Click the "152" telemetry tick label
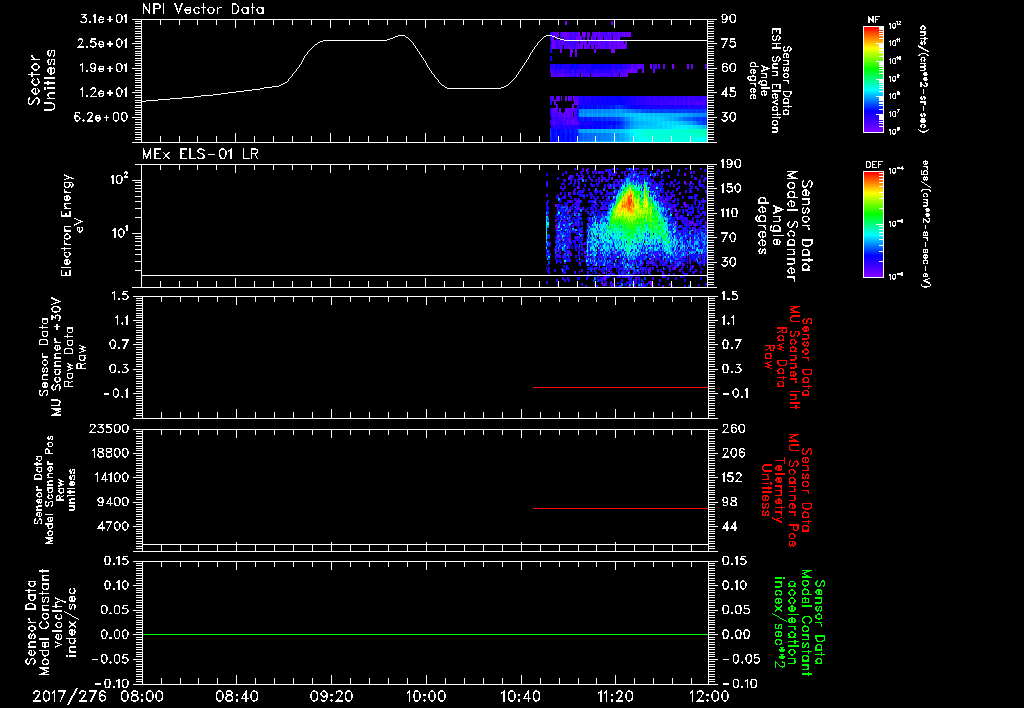This screenshot has width=1024, height=708. point(733,477)
